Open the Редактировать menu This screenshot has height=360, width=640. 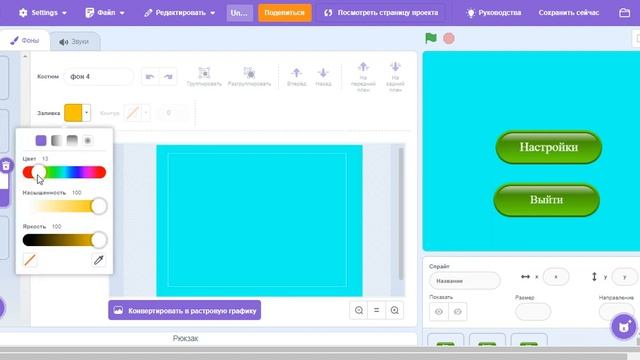pyautogui.click(x=180, y=13)
